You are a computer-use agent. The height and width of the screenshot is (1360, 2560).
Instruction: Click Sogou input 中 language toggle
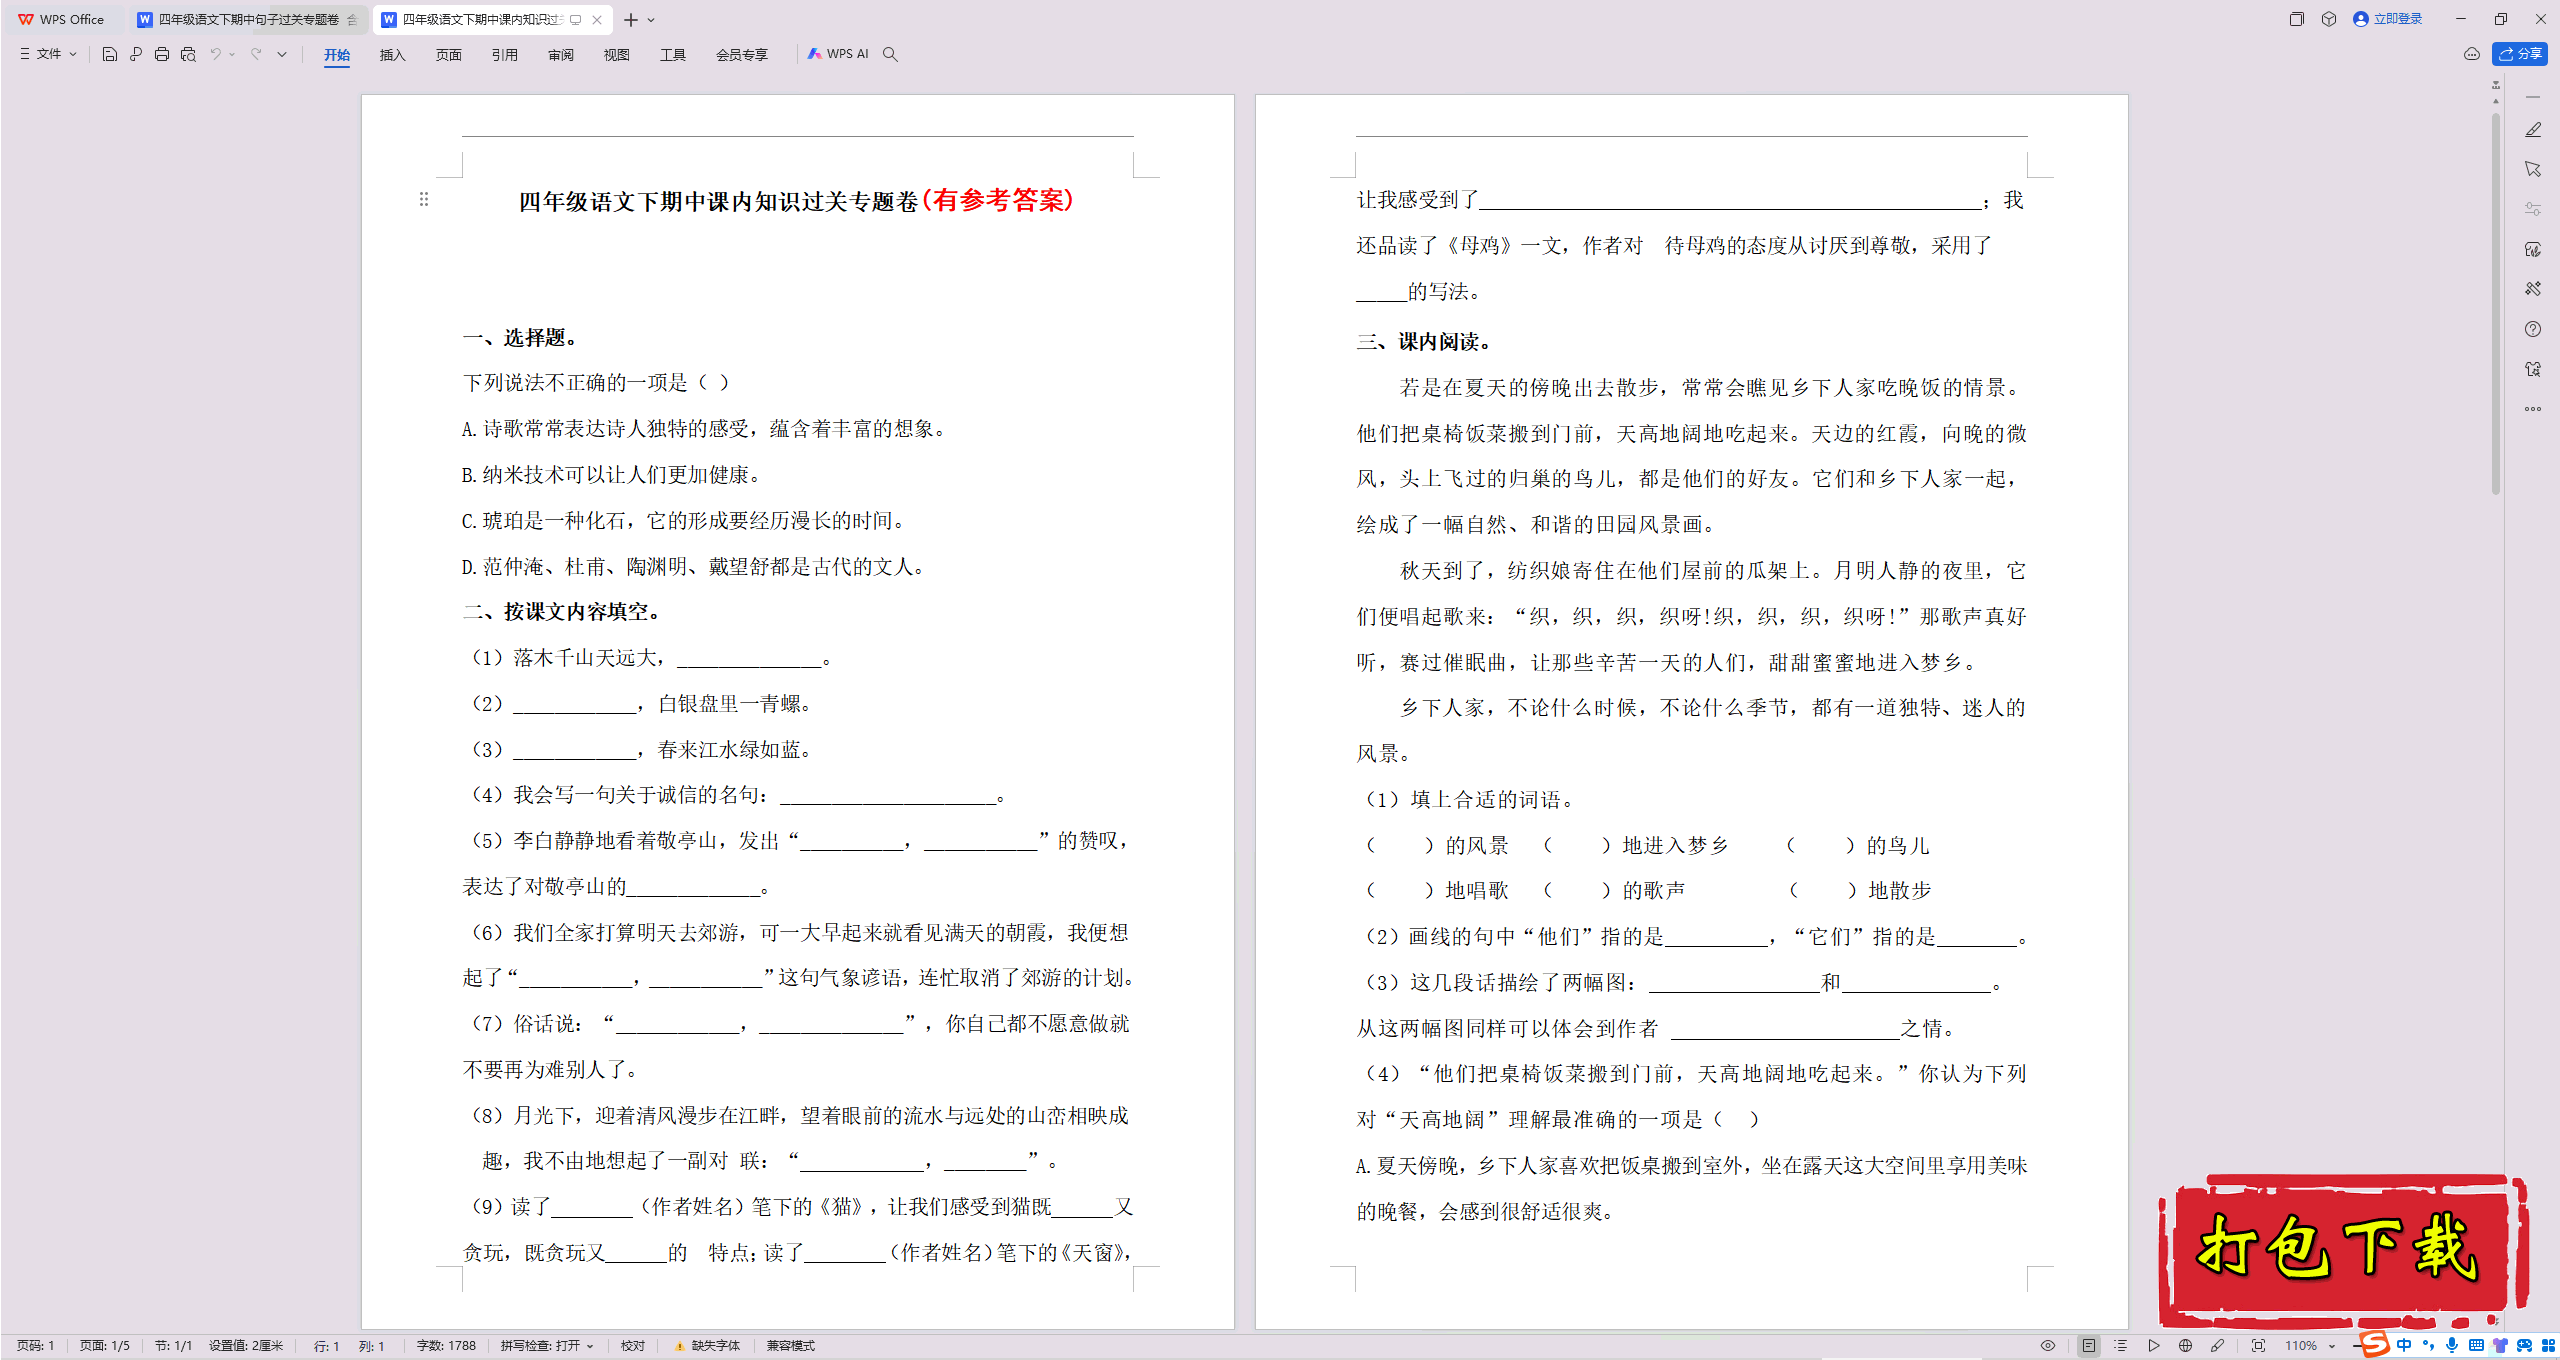[2404, 1346]
